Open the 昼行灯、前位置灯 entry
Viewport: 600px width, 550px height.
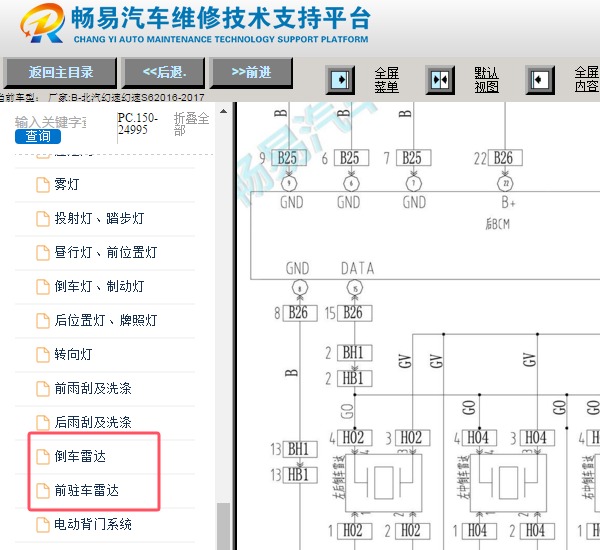click(106, 253)
